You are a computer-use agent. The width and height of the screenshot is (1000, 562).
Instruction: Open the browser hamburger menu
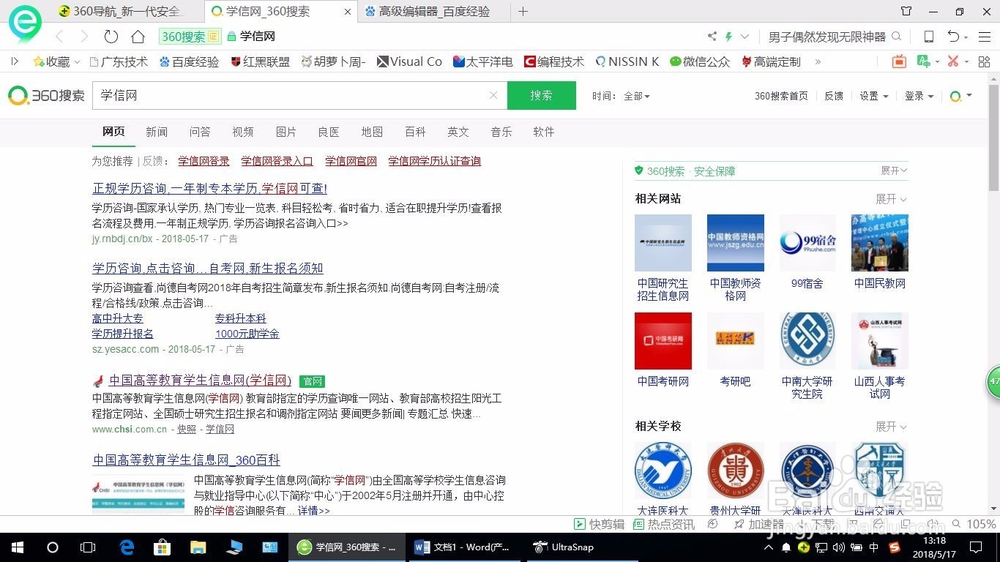(x=984, y=37)
